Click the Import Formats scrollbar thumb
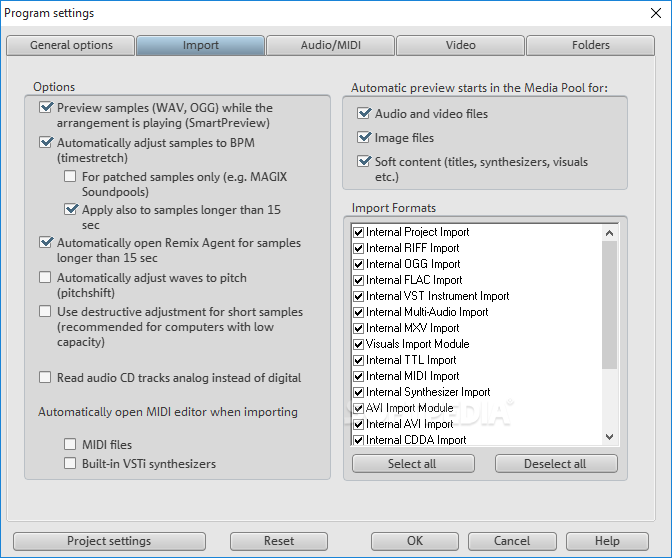Viewport: 672px width, 558px height. tap(609, 305)
